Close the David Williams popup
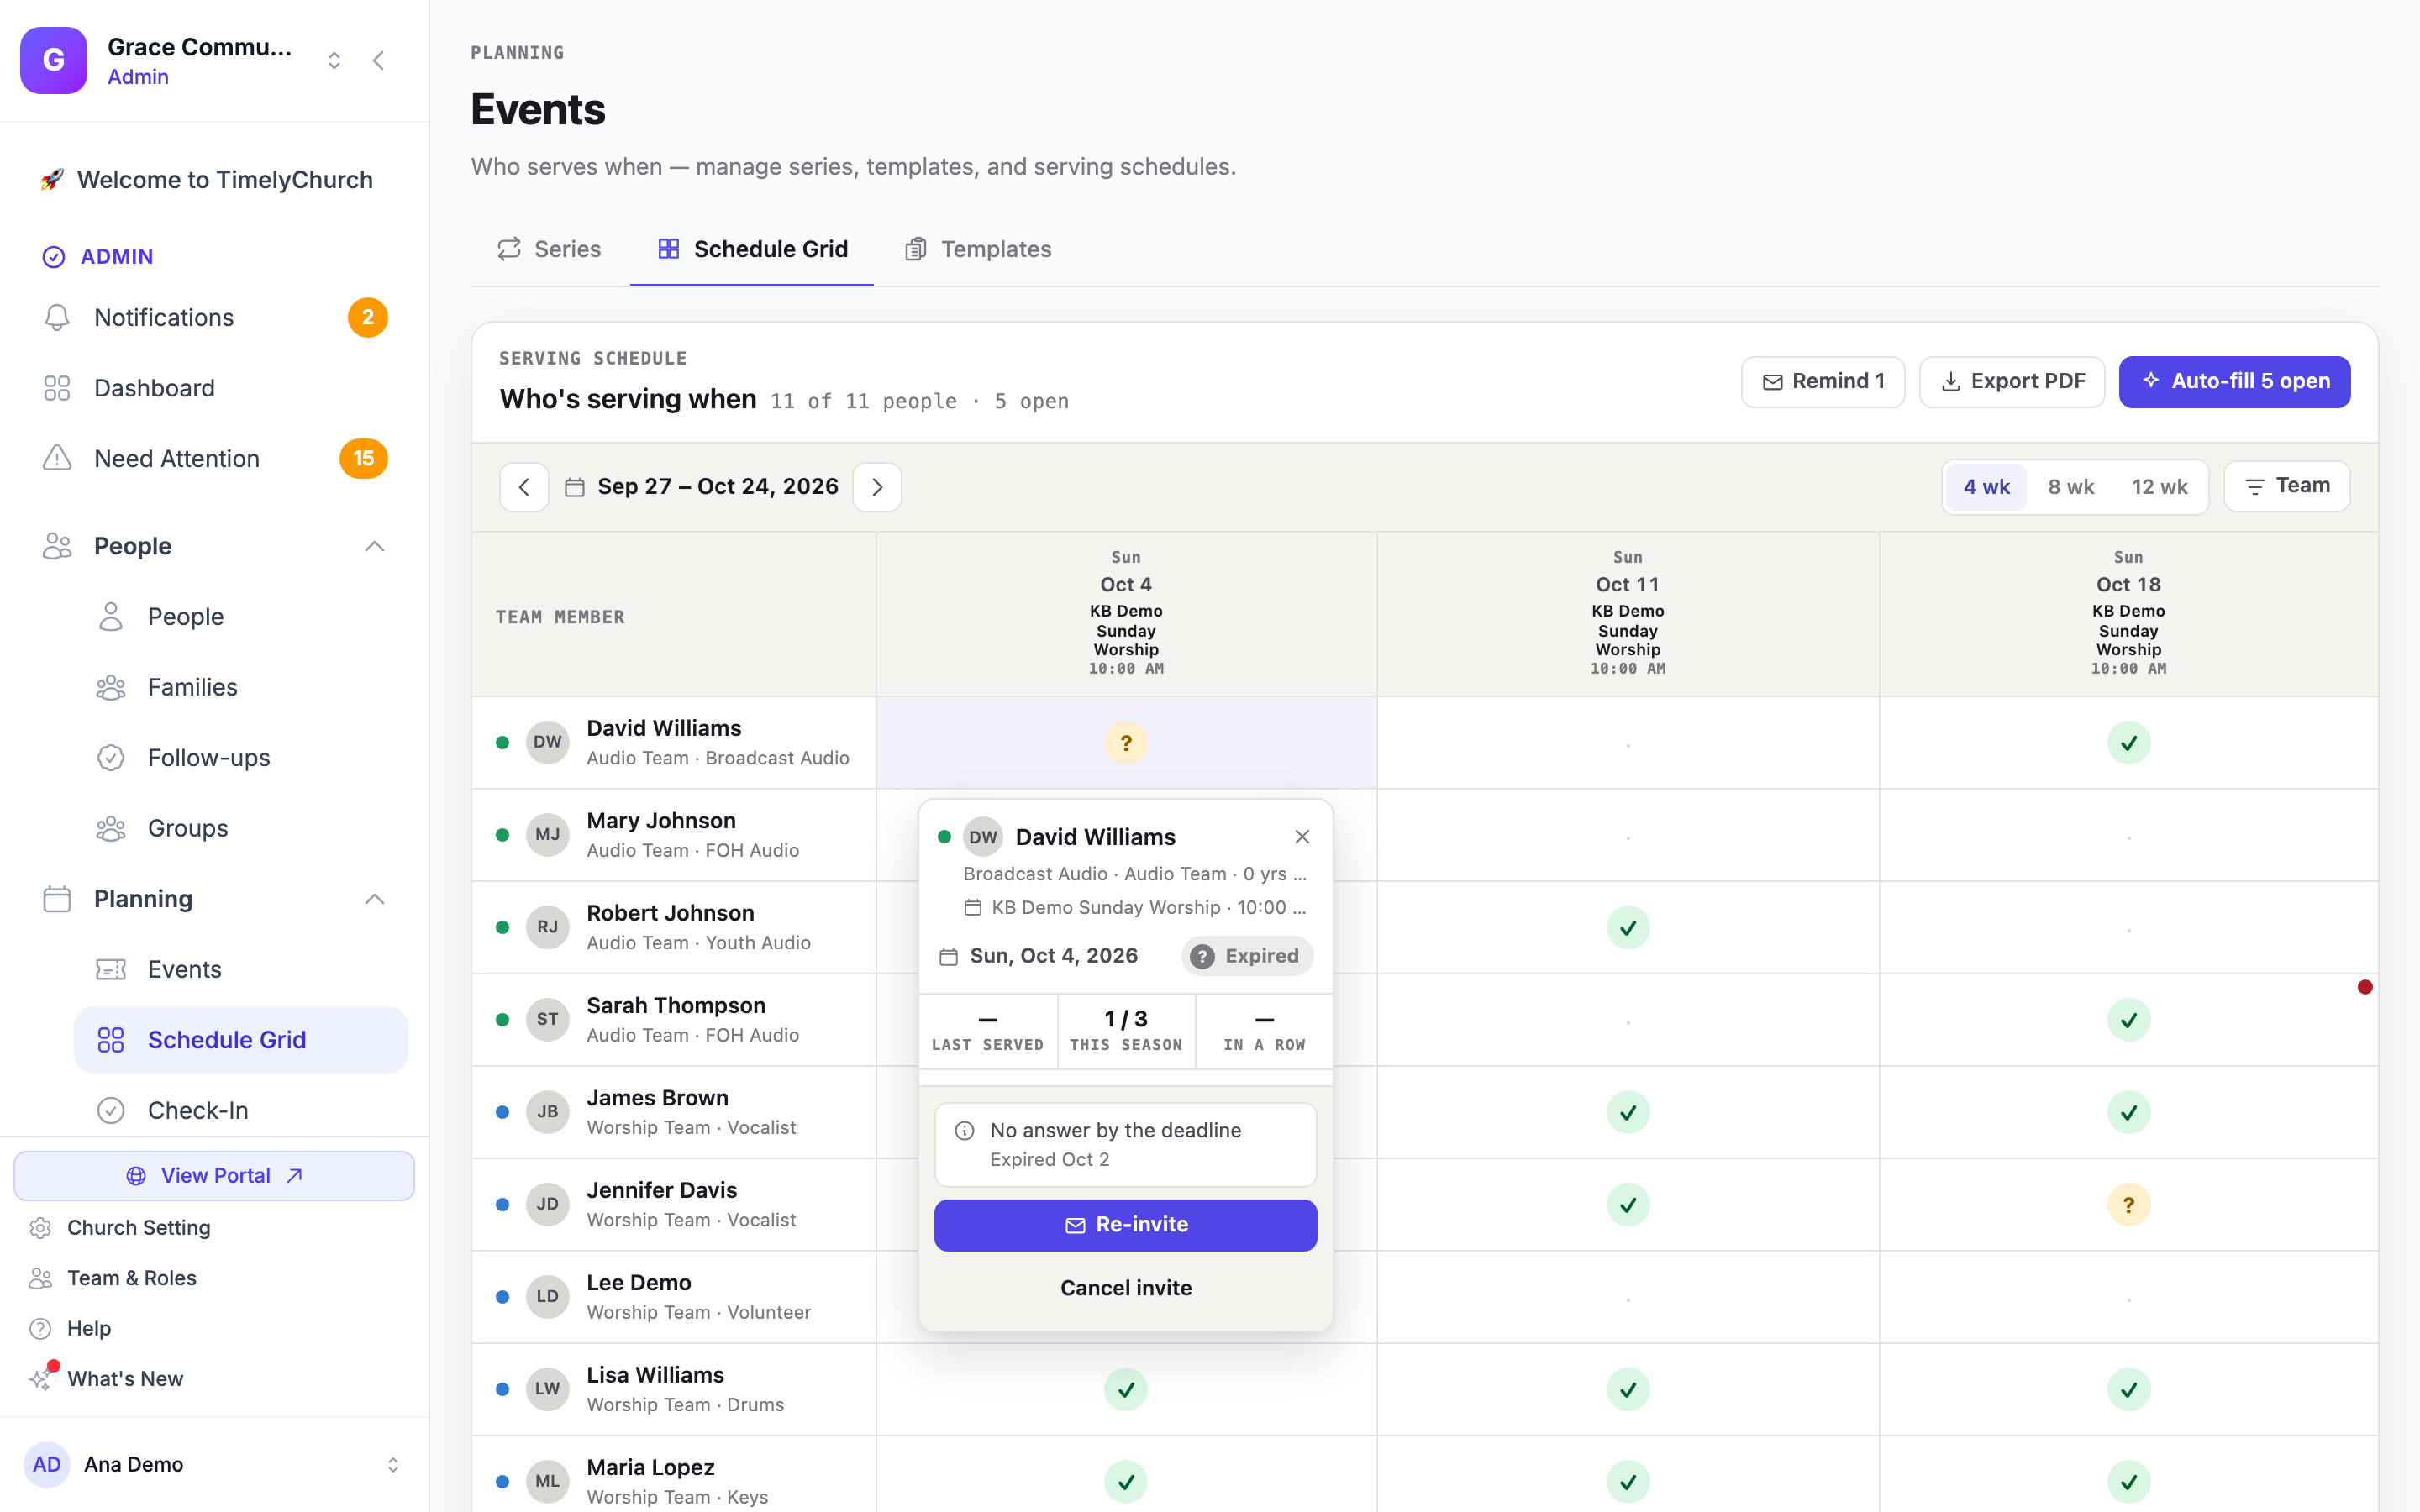This screenshot has height=1512, width=2420. (x=1302, y=837)
